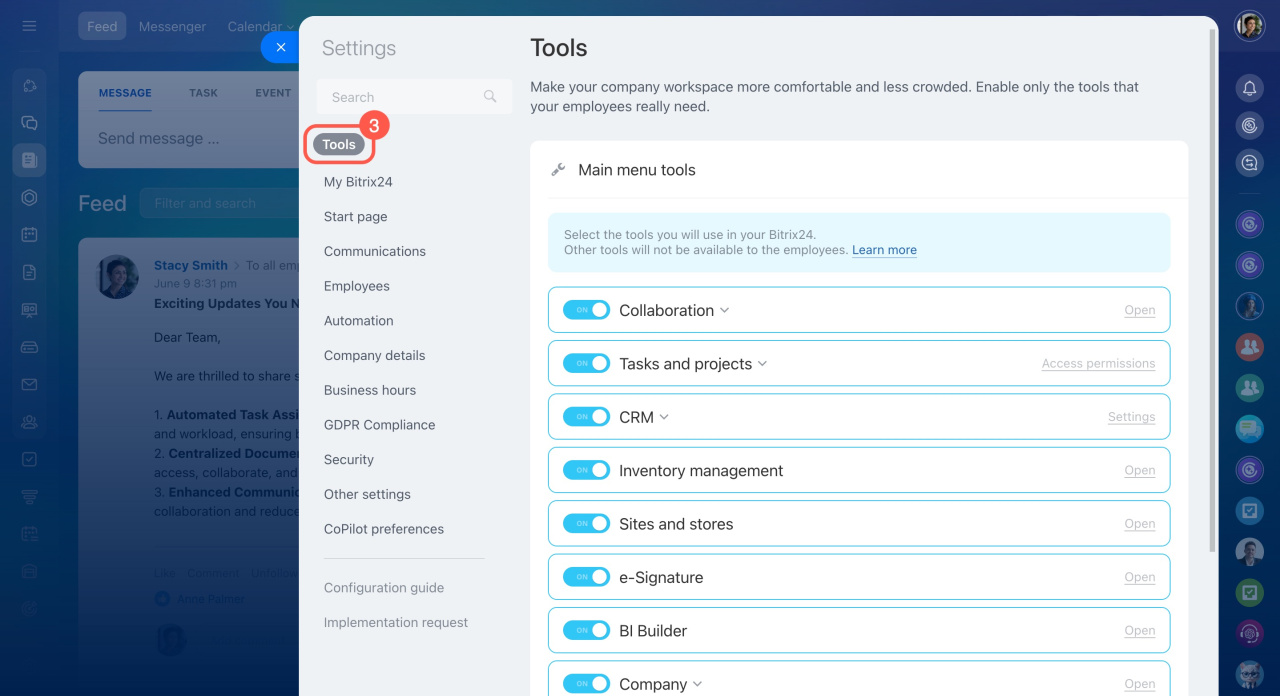Screen dimensions: 1280x696
Task: Open the light blue speech bubble chat icon
Action: pos(1249,429)
